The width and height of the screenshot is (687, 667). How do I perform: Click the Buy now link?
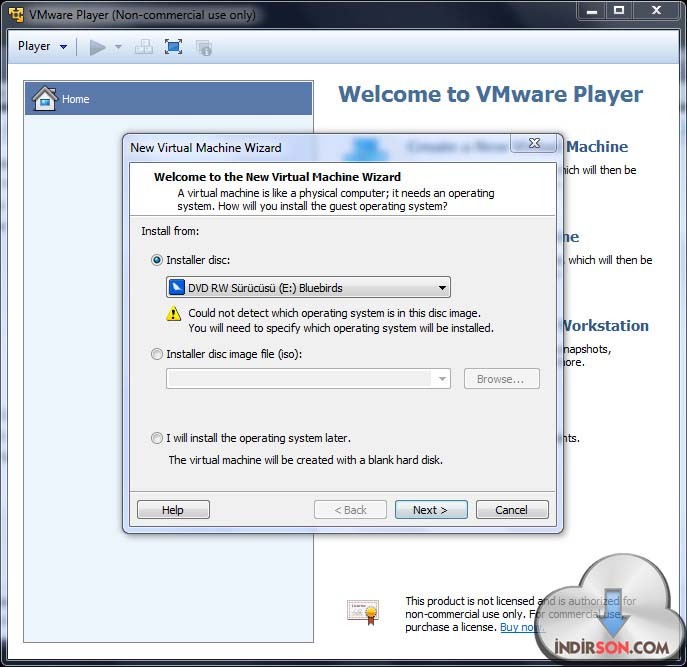(x=522, y=627)
